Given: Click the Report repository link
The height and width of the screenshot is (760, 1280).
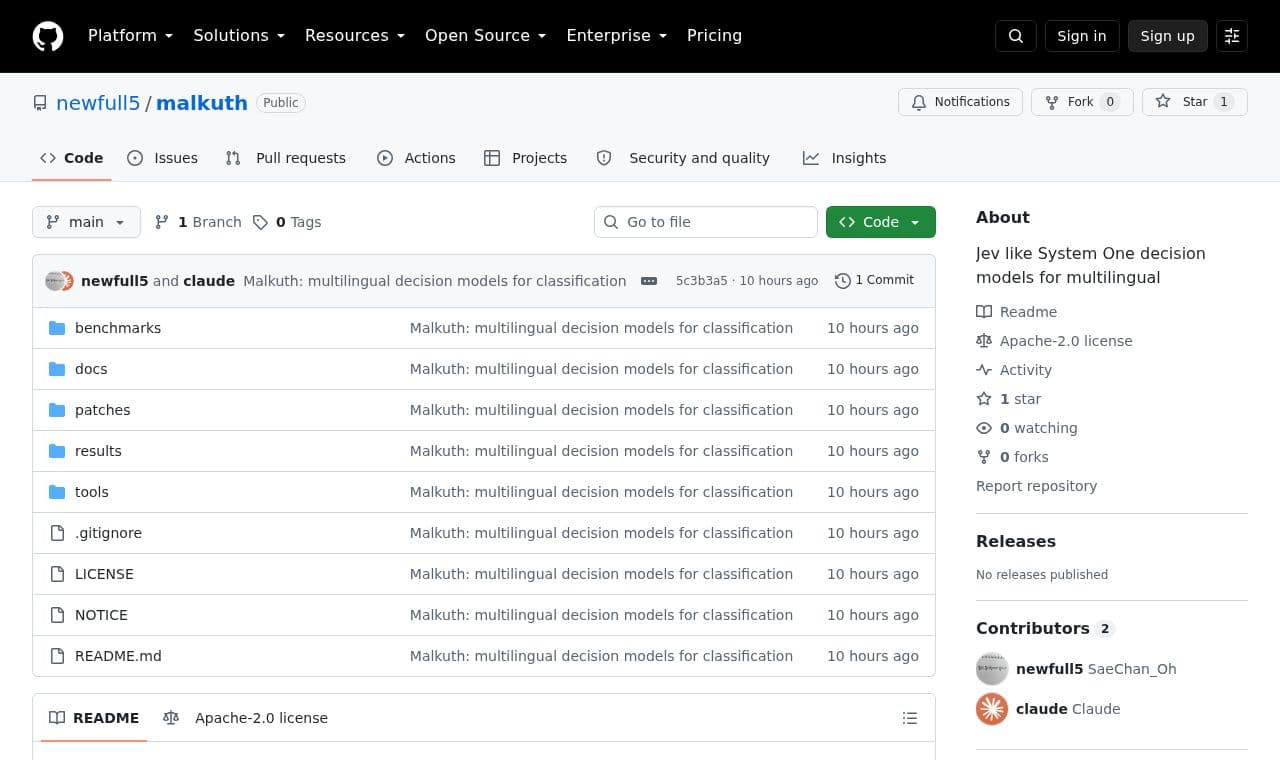Looking at the screenshot, I should coord(1036,486).
